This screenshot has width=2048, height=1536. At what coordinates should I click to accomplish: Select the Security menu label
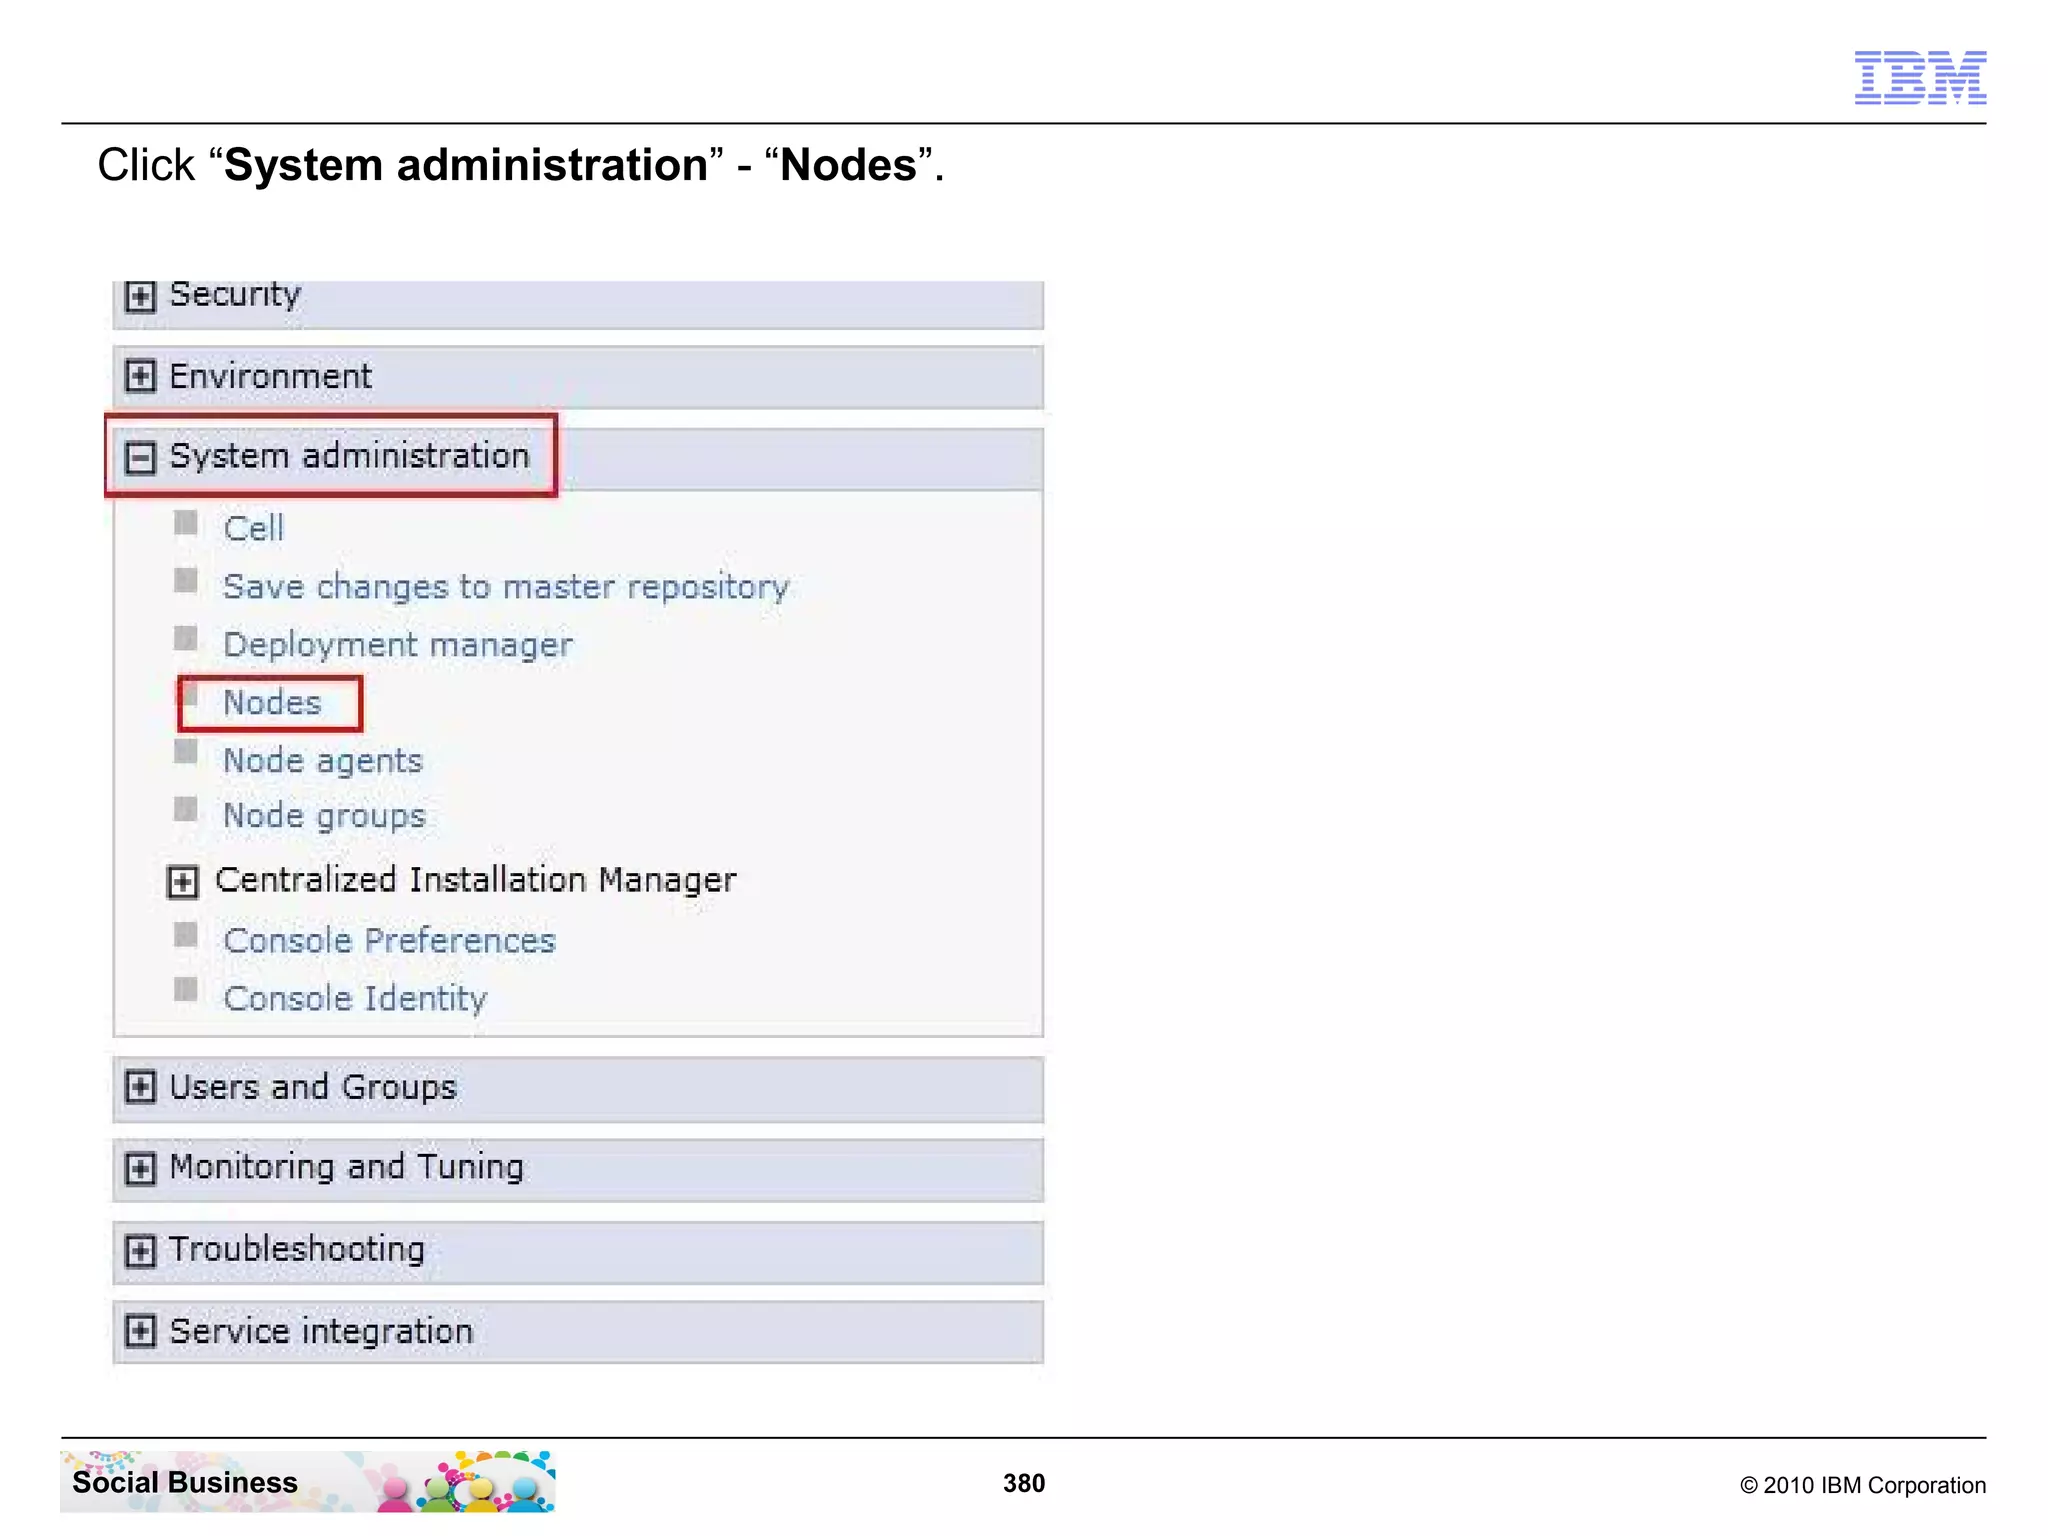click(235, 294)
